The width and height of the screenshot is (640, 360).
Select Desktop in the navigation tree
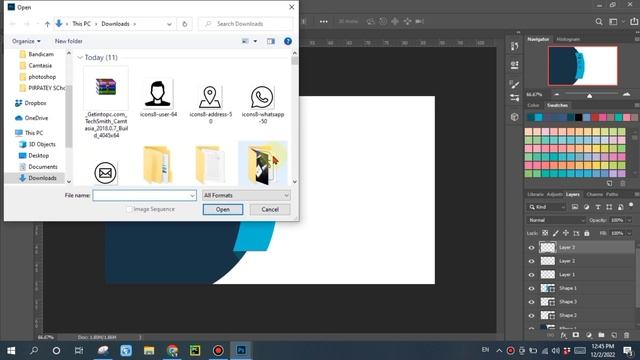click(39, 156)
